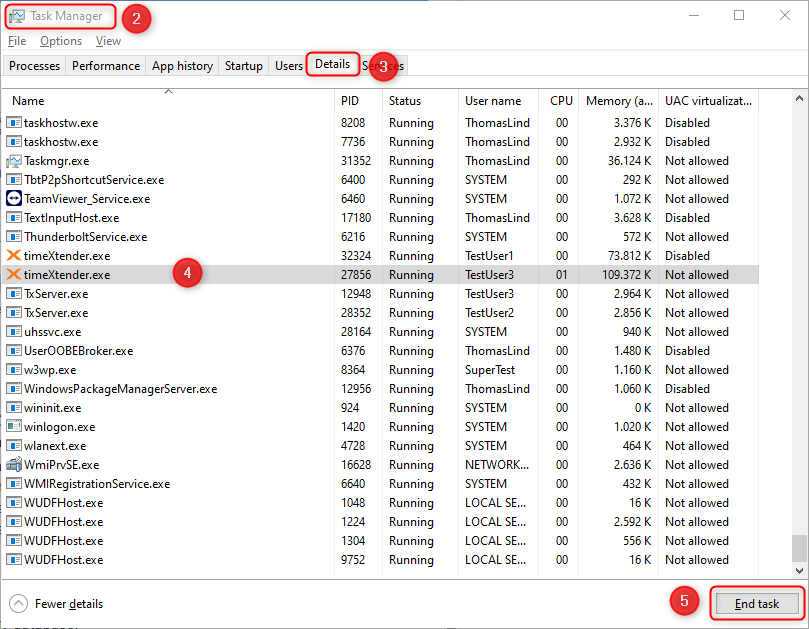Click the process name wininit.exe
The height and width of the screenshot is (629, 809).
[53, 408]
